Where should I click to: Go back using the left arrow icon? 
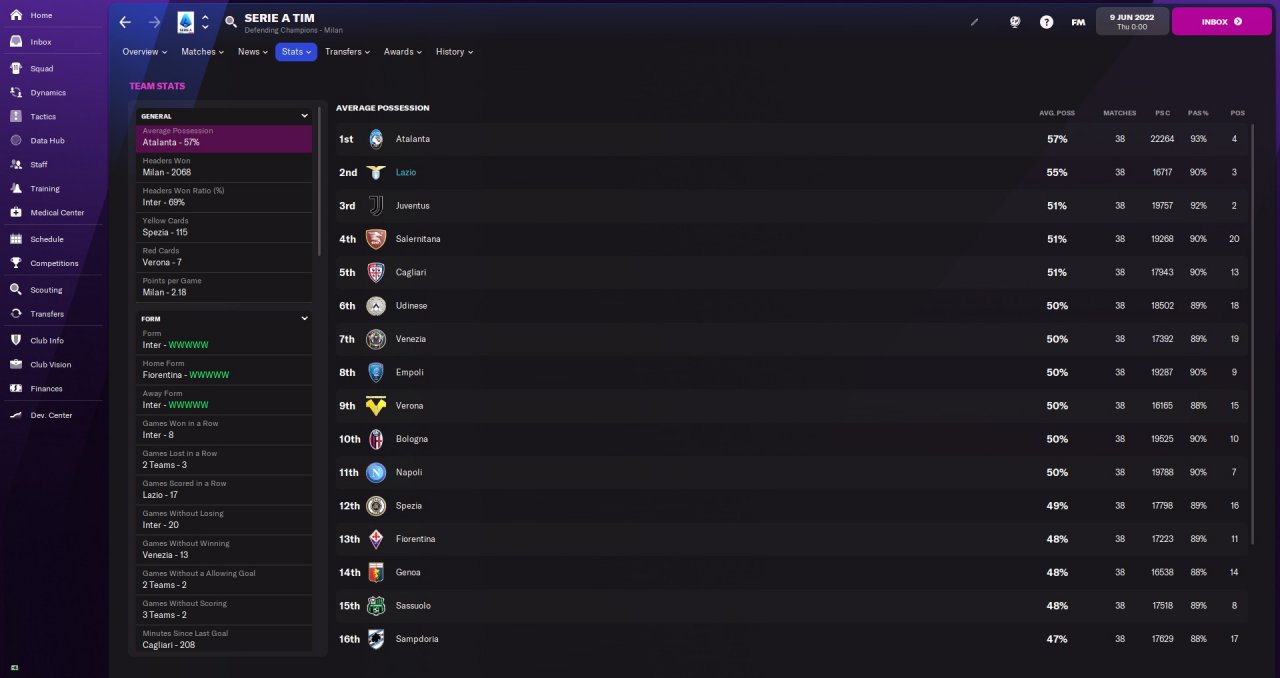click(x=125, y=22)
